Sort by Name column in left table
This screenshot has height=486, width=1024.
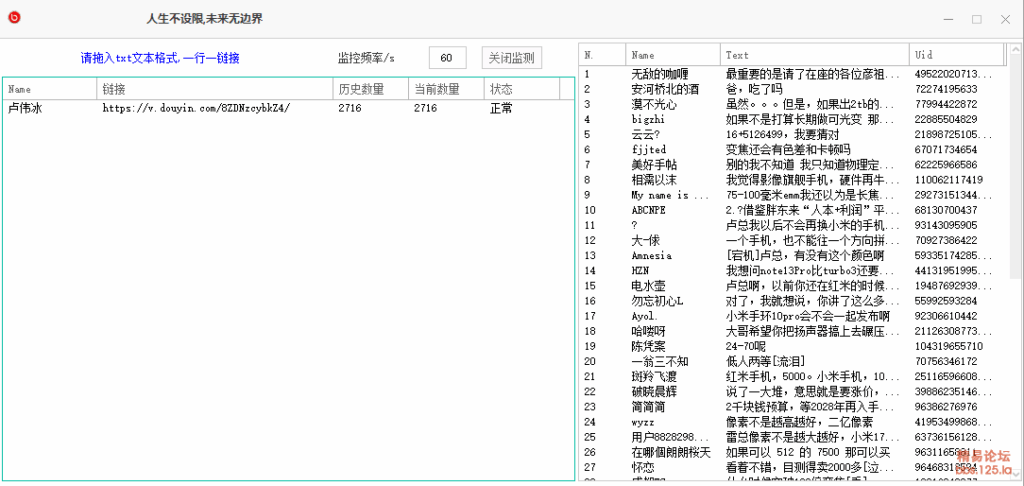pos(49,89)
